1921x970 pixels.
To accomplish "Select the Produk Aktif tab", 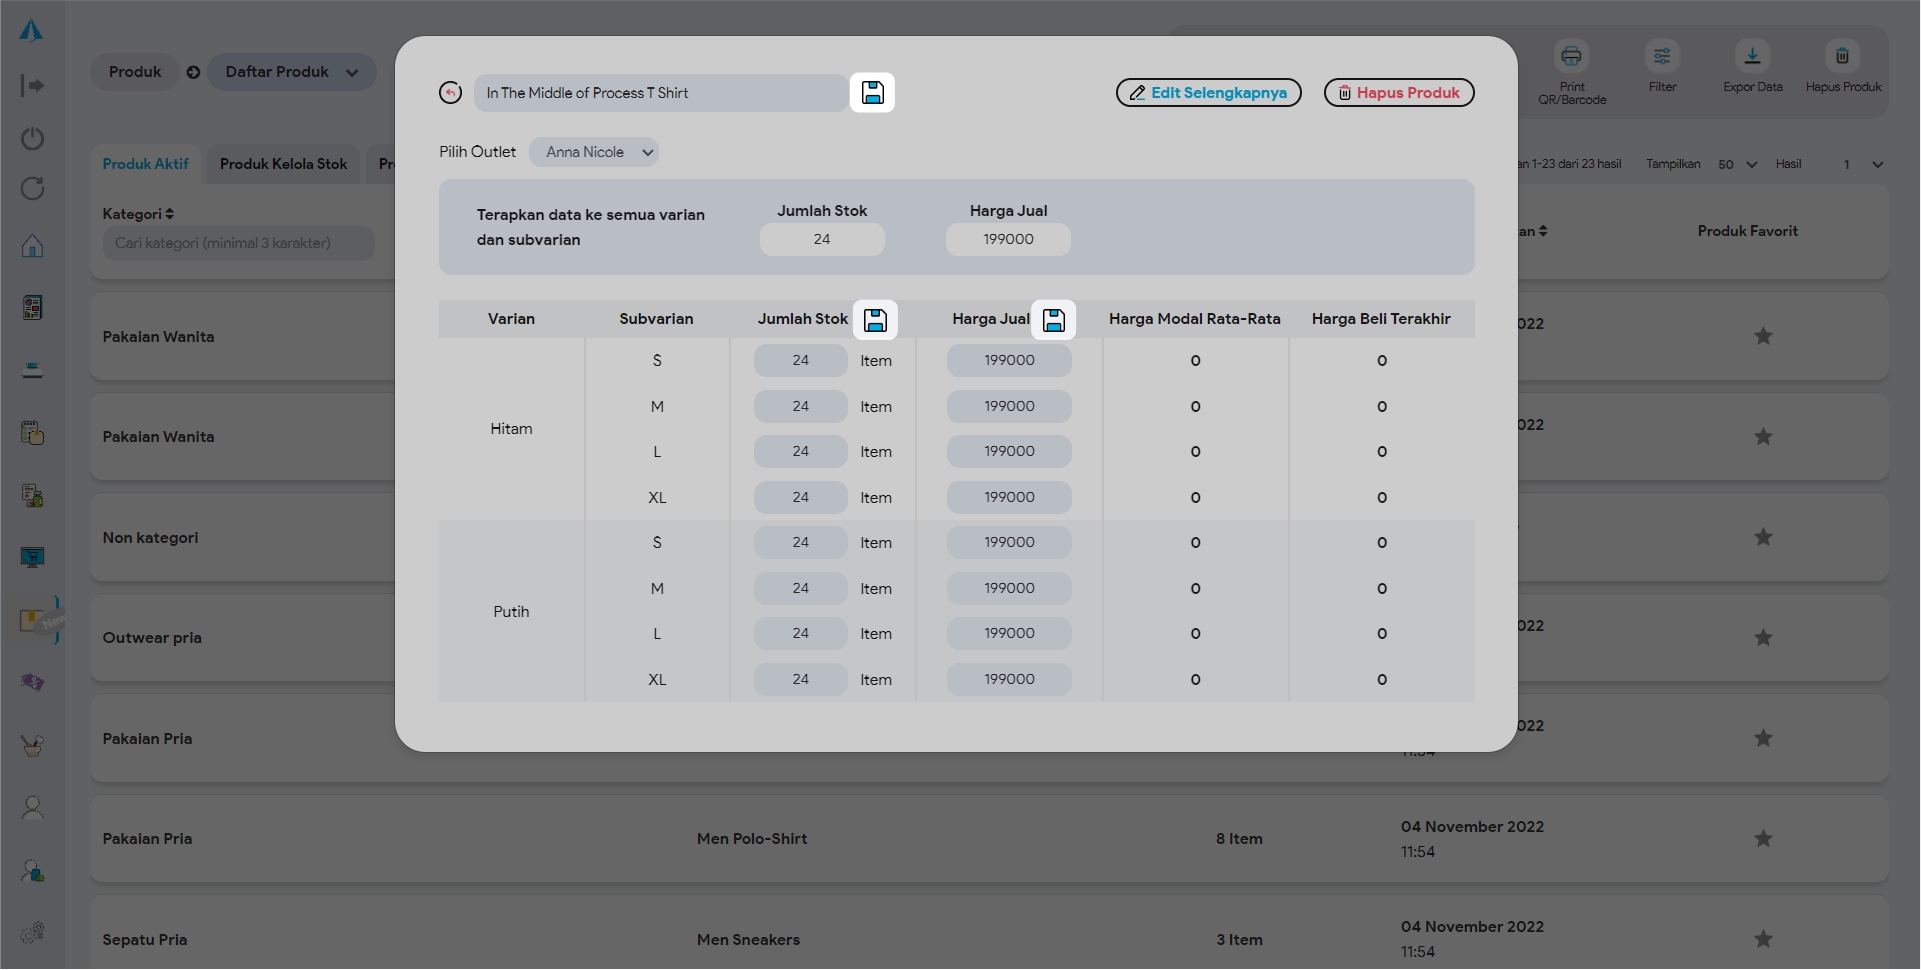I will tap(145, 164).
